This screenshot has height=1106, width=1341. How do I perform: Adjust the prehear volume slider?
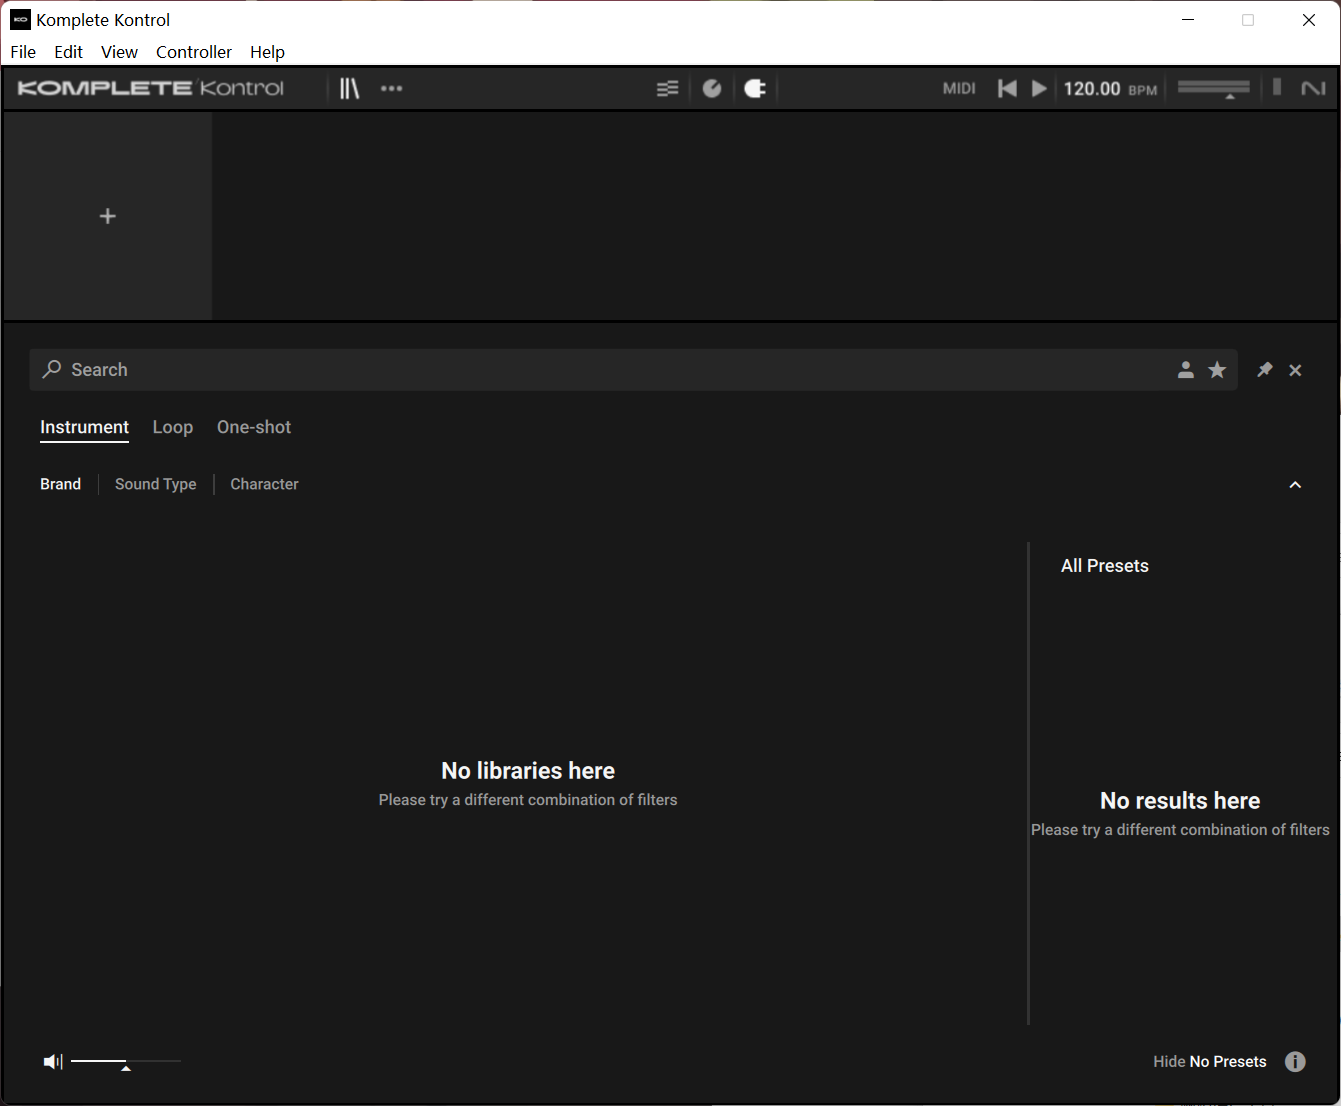point(126,1062)
